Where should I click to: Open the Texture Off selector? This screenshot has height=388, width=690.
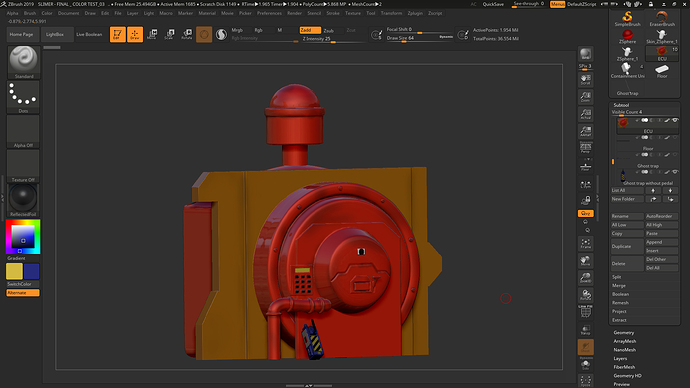pos(23,166)
